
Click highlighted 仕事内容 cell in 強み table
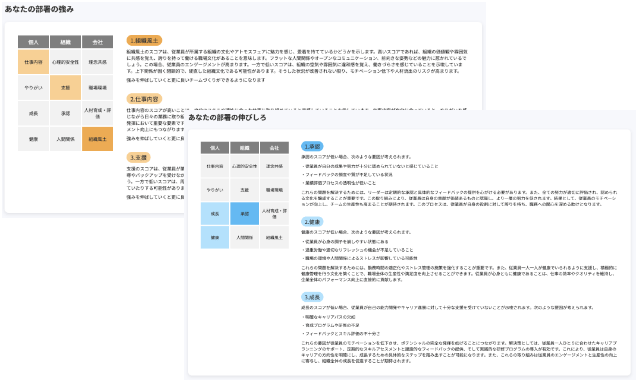pos(33,62)
